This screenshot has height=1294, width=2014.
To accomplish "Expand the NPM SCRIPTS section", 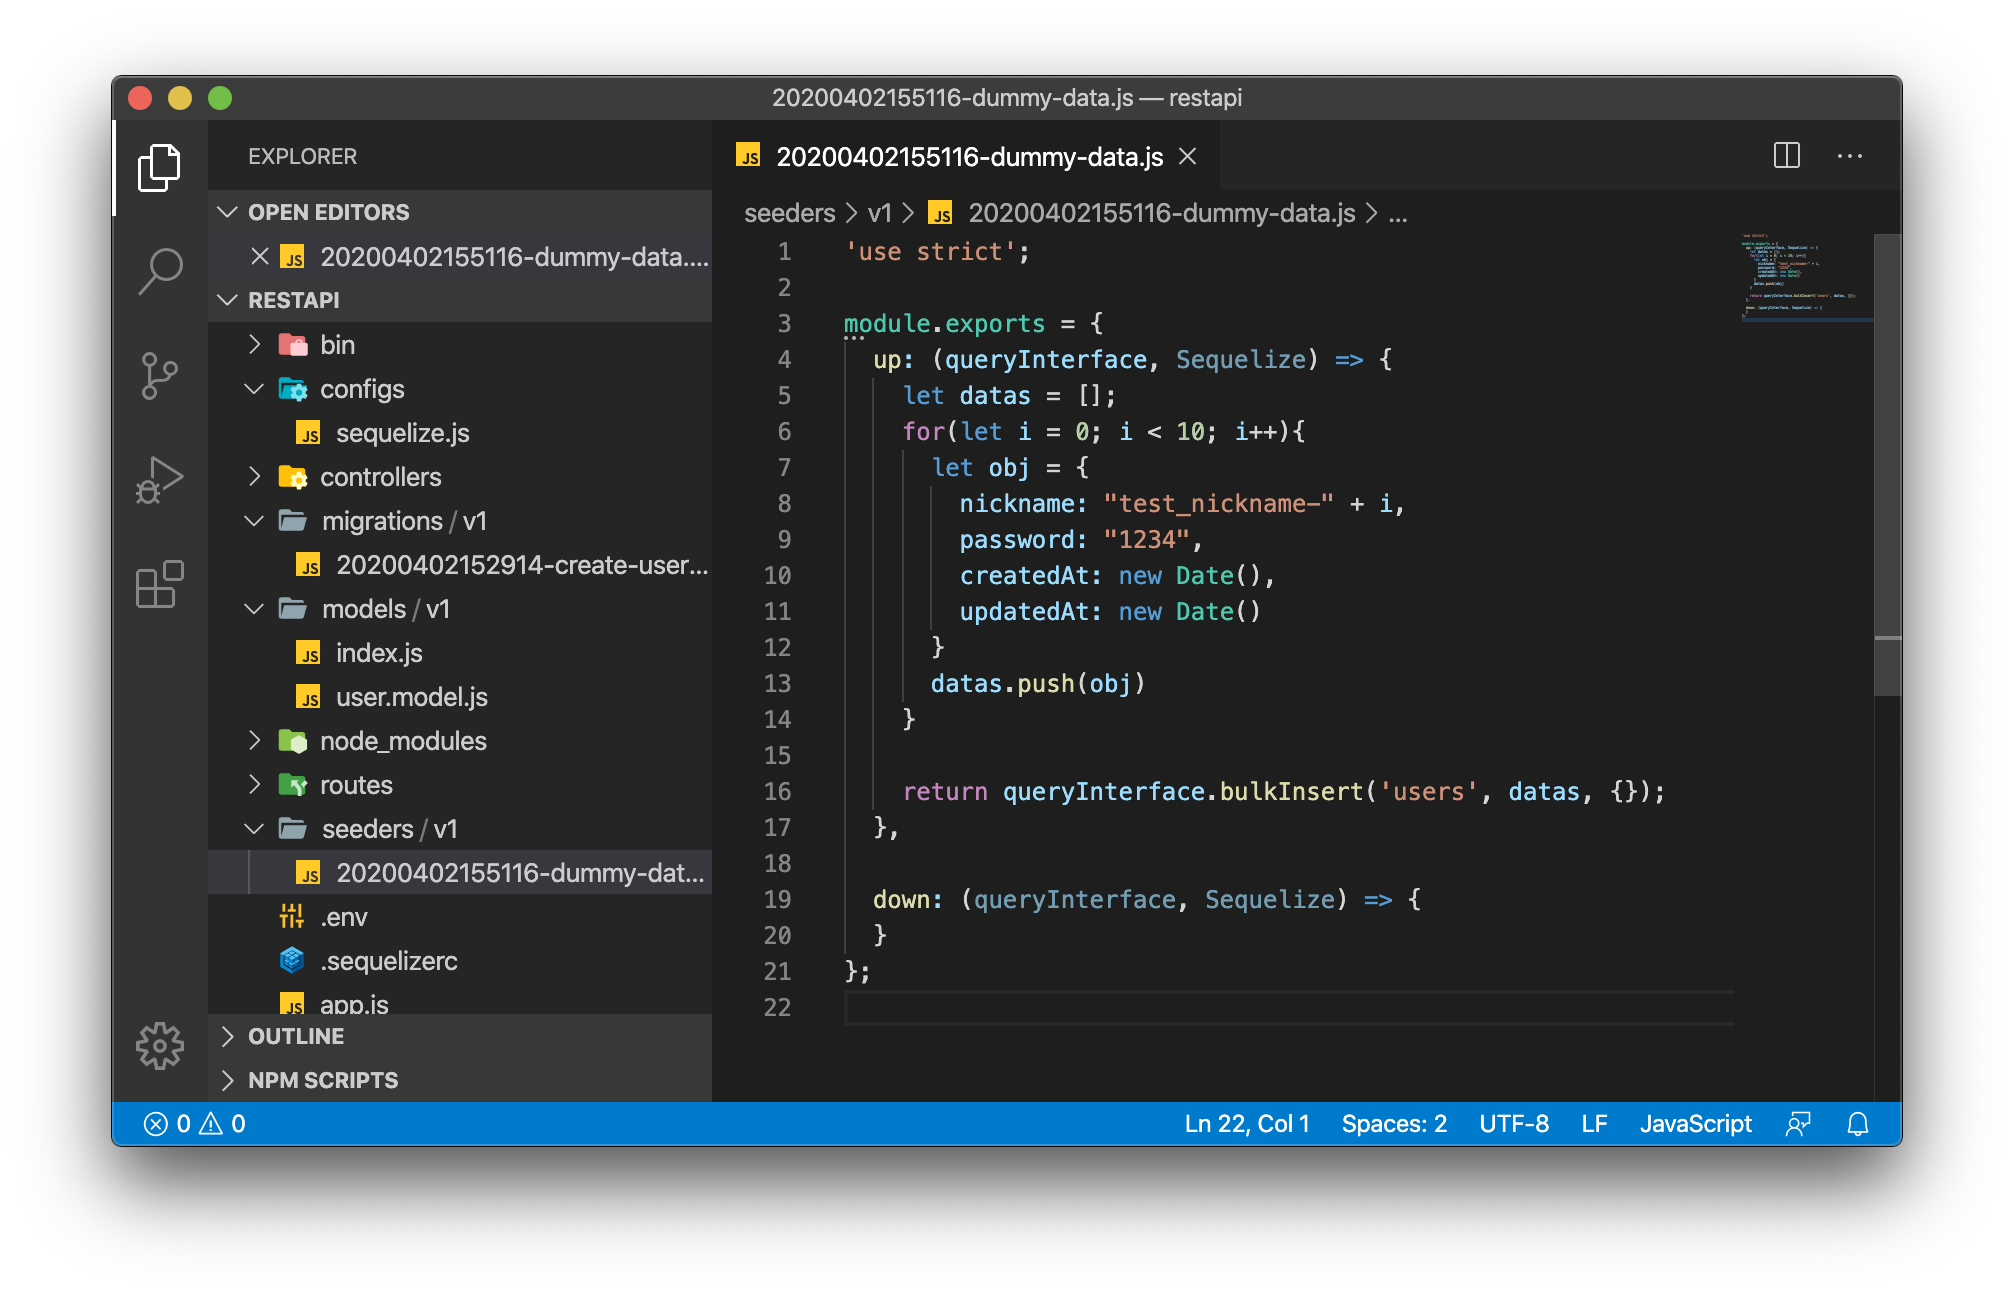I will (322, 1080).
